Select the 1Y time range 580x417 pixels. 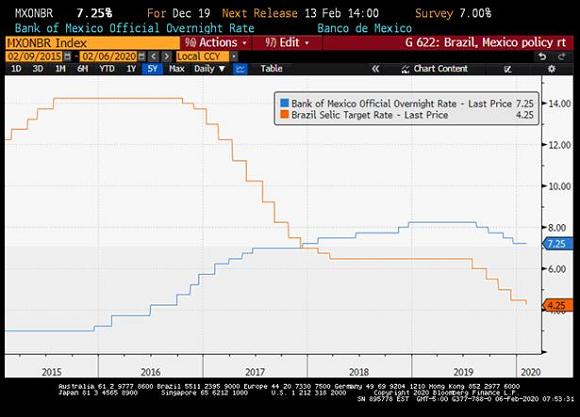pyautogui.click(x=131, y=69)
